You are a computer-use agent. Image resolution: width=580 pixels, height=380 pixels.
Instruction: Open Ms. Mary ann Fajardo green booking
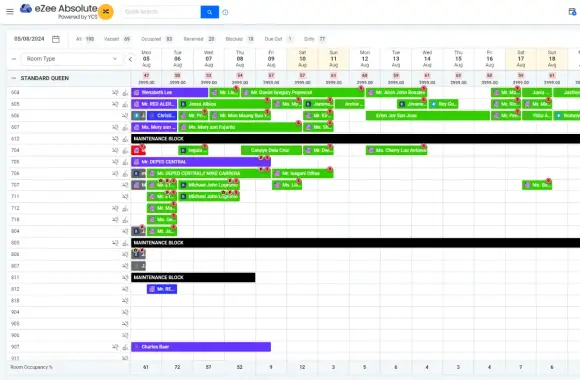point(240,127)
